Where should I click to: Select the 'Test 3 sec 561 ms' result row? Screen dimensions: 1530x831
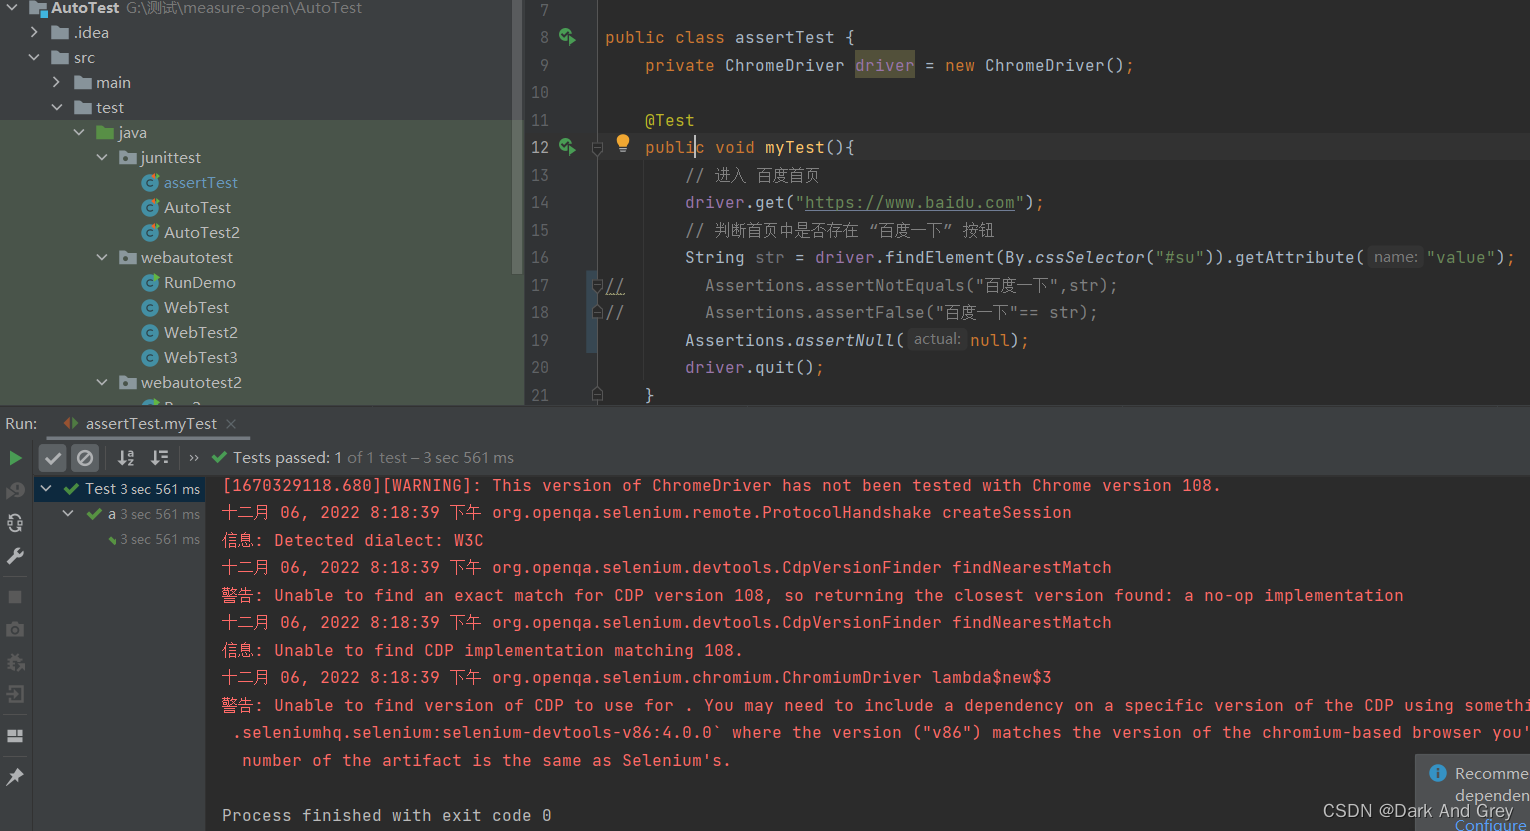pyautogui.click(x=120, y=489)
